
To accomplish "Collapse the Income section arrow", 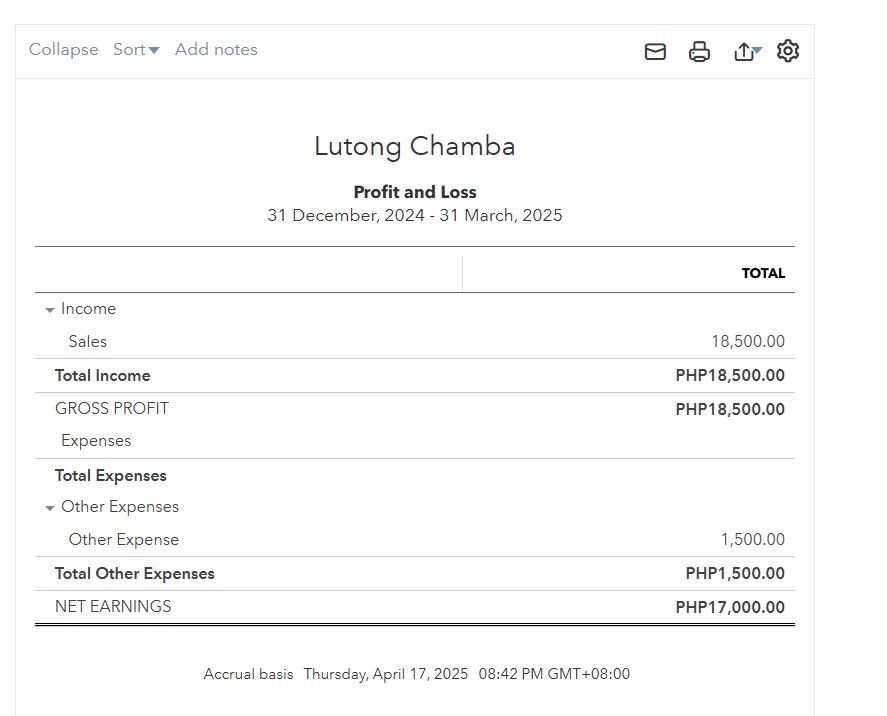I will pos(50,310).
